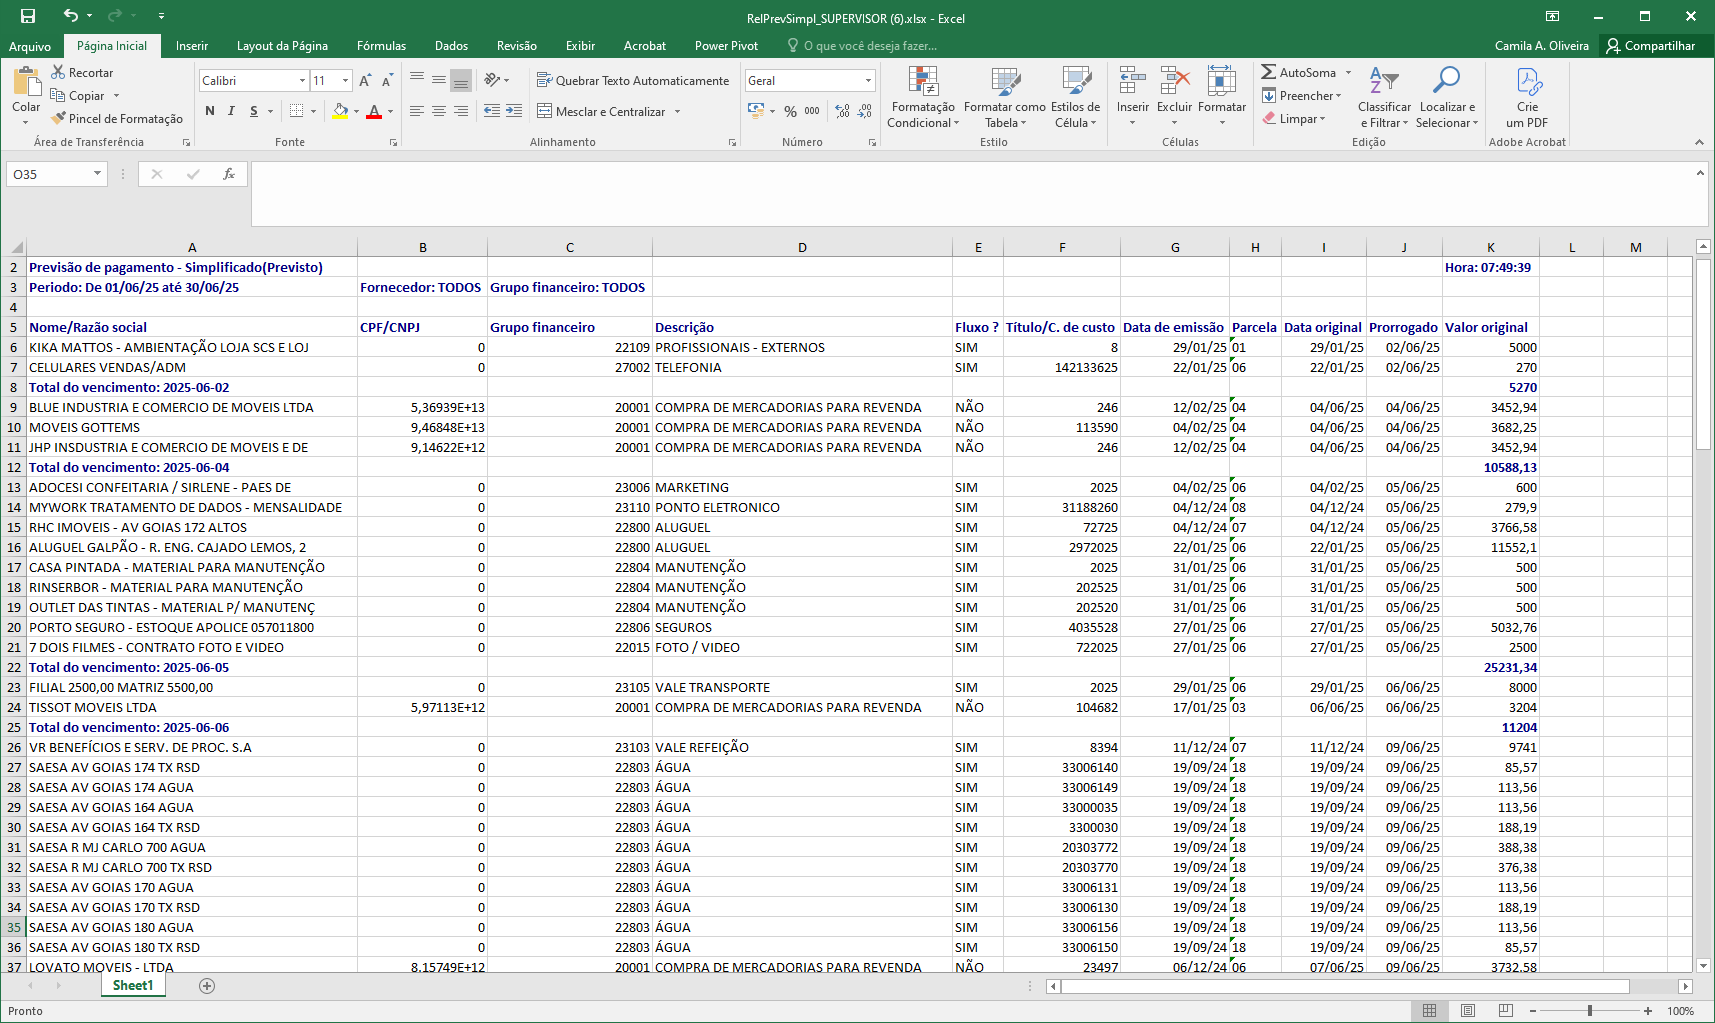The width and height of the screenshot is (1715, 1023).
Task: Click Crie um PDF Acrobat icon
Action: (x=1528, y=81)
